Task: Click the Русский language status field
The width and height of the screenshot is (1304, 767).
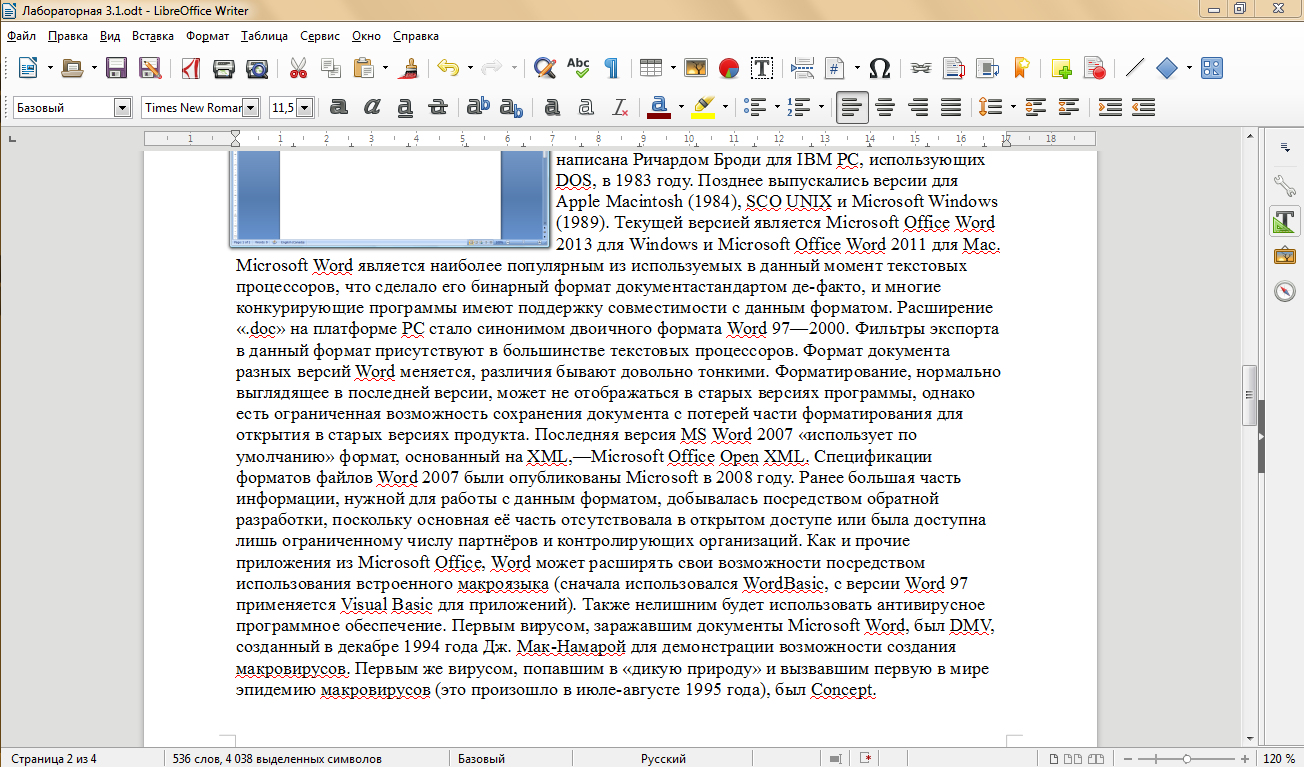Action: point(663,759)
